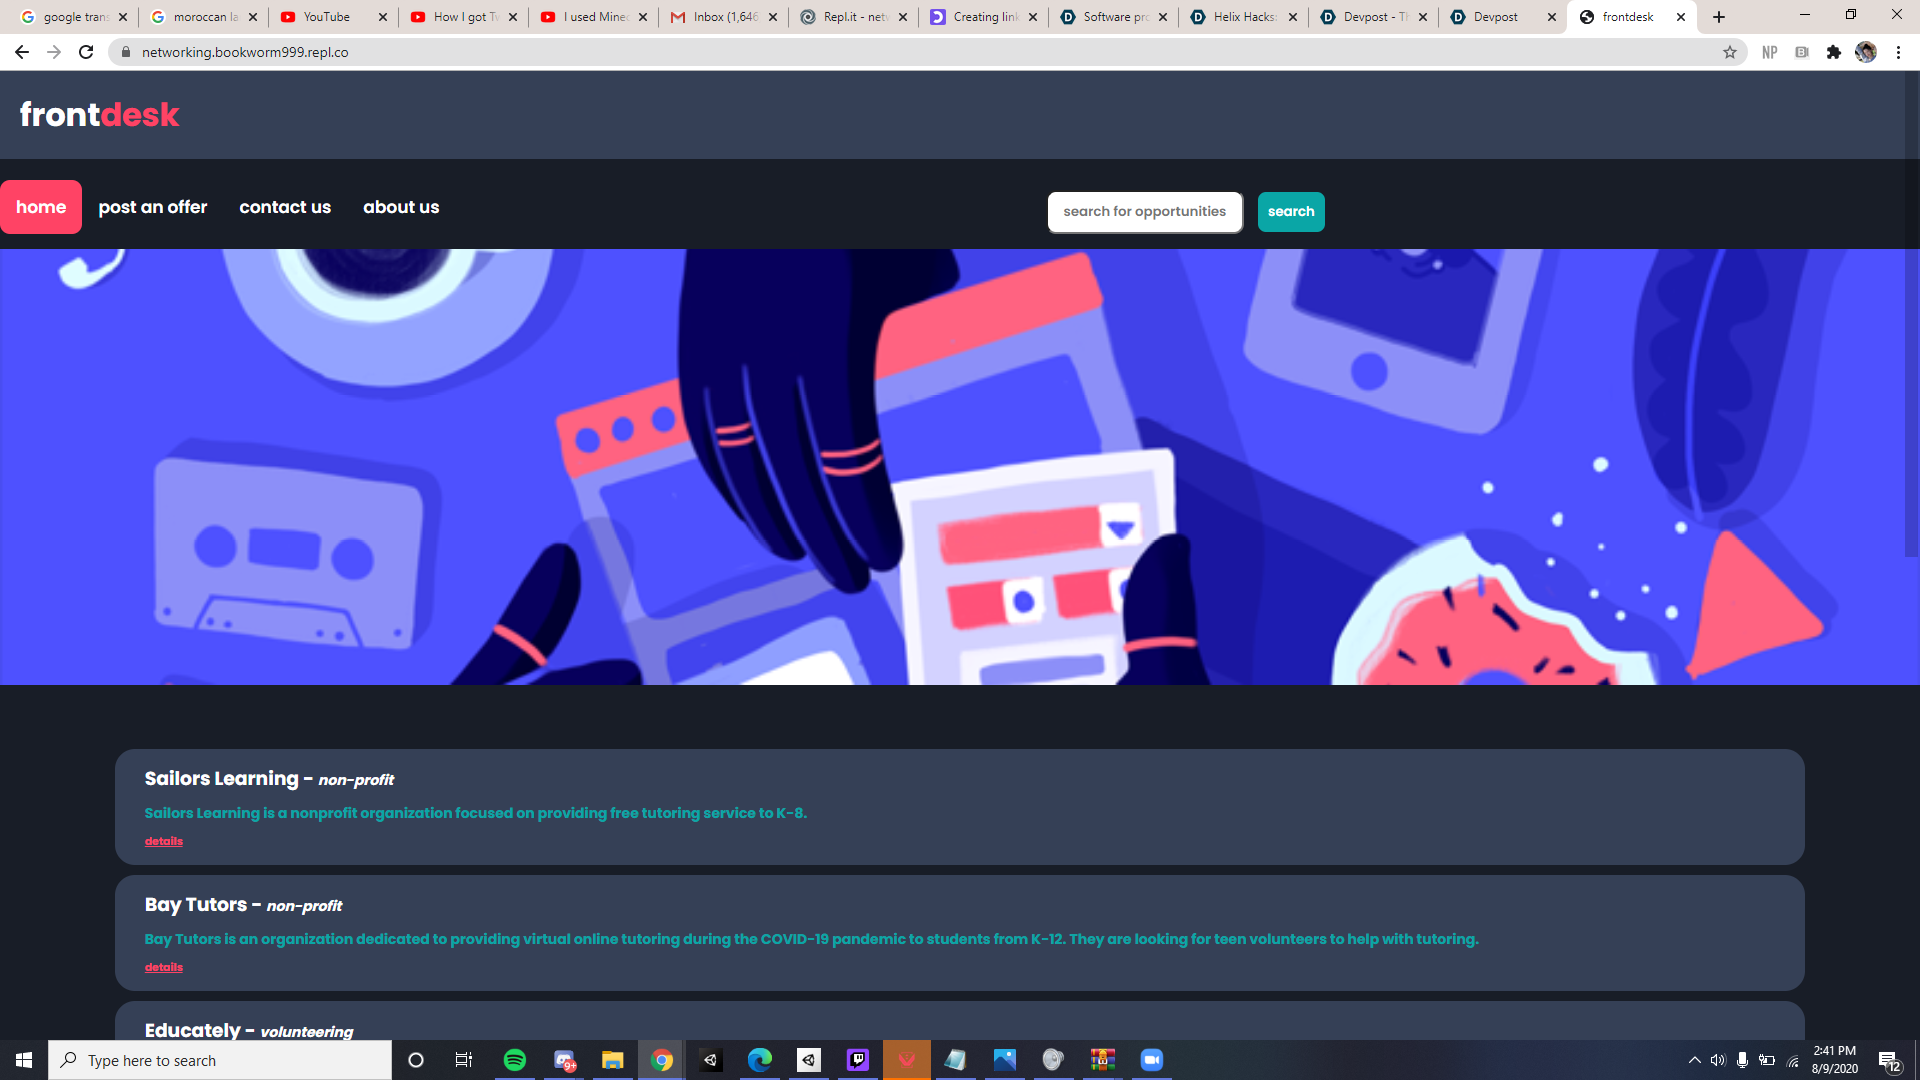
Task: Open Twitch app in taskbar
Action: coord(858,1060)
